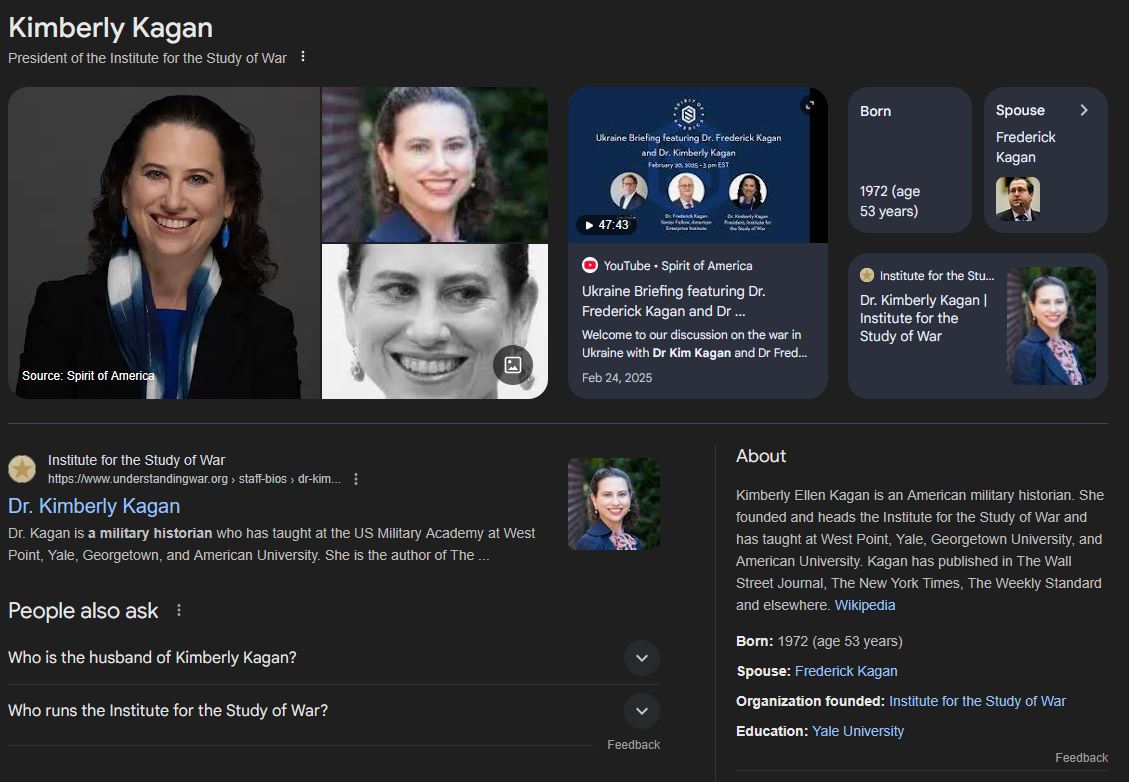
Task: Click Feedback under the About panel
Action: [x=1081, y=758]
